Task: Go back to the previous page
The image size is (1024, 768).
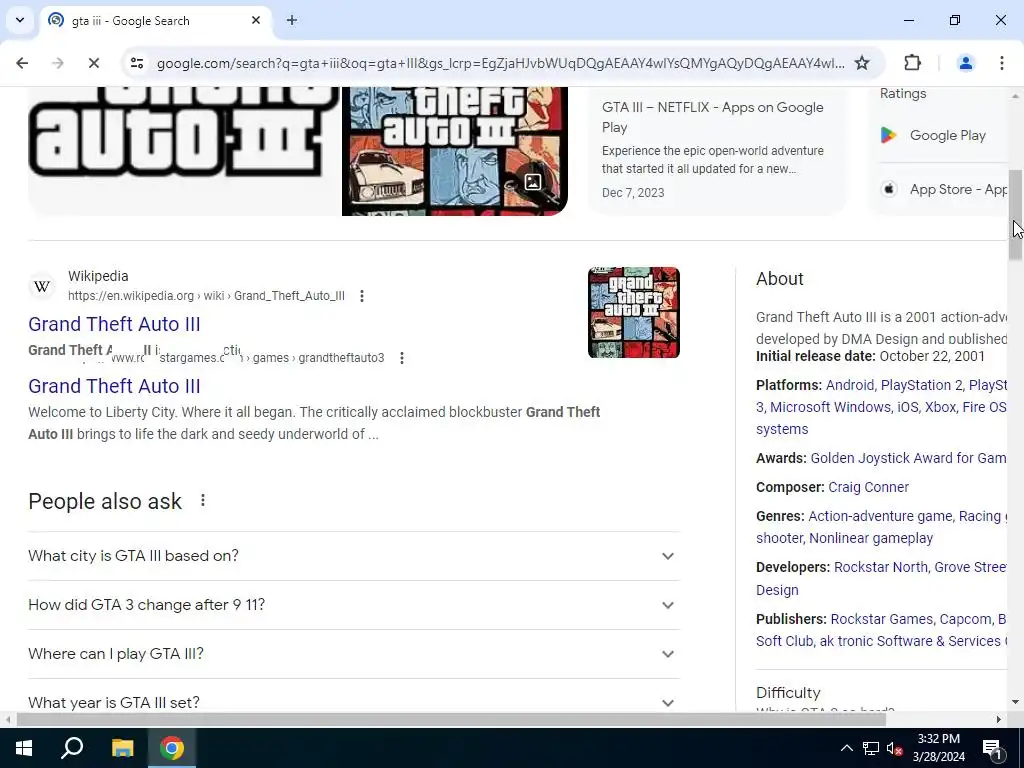Action: 22,63
